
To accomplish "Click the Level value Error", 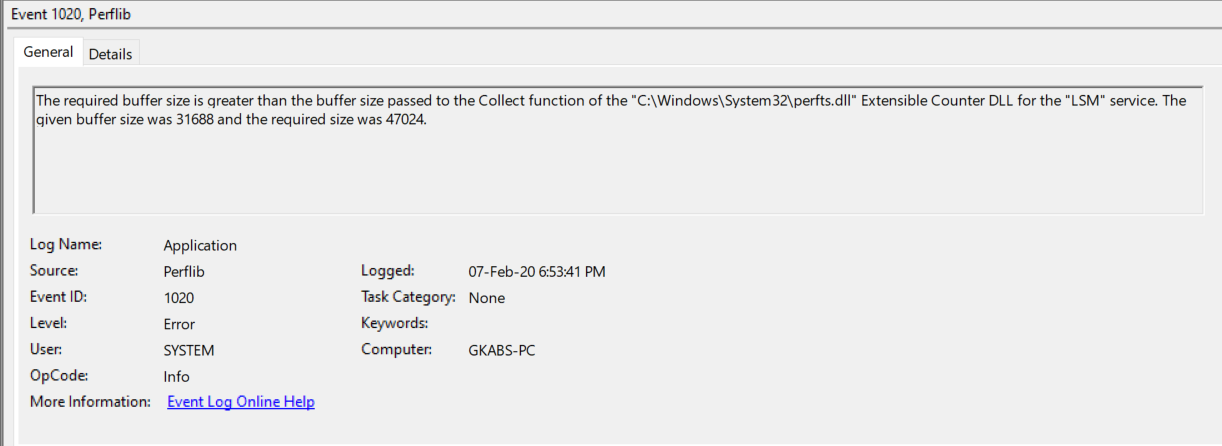I will (x=179, y=324).
